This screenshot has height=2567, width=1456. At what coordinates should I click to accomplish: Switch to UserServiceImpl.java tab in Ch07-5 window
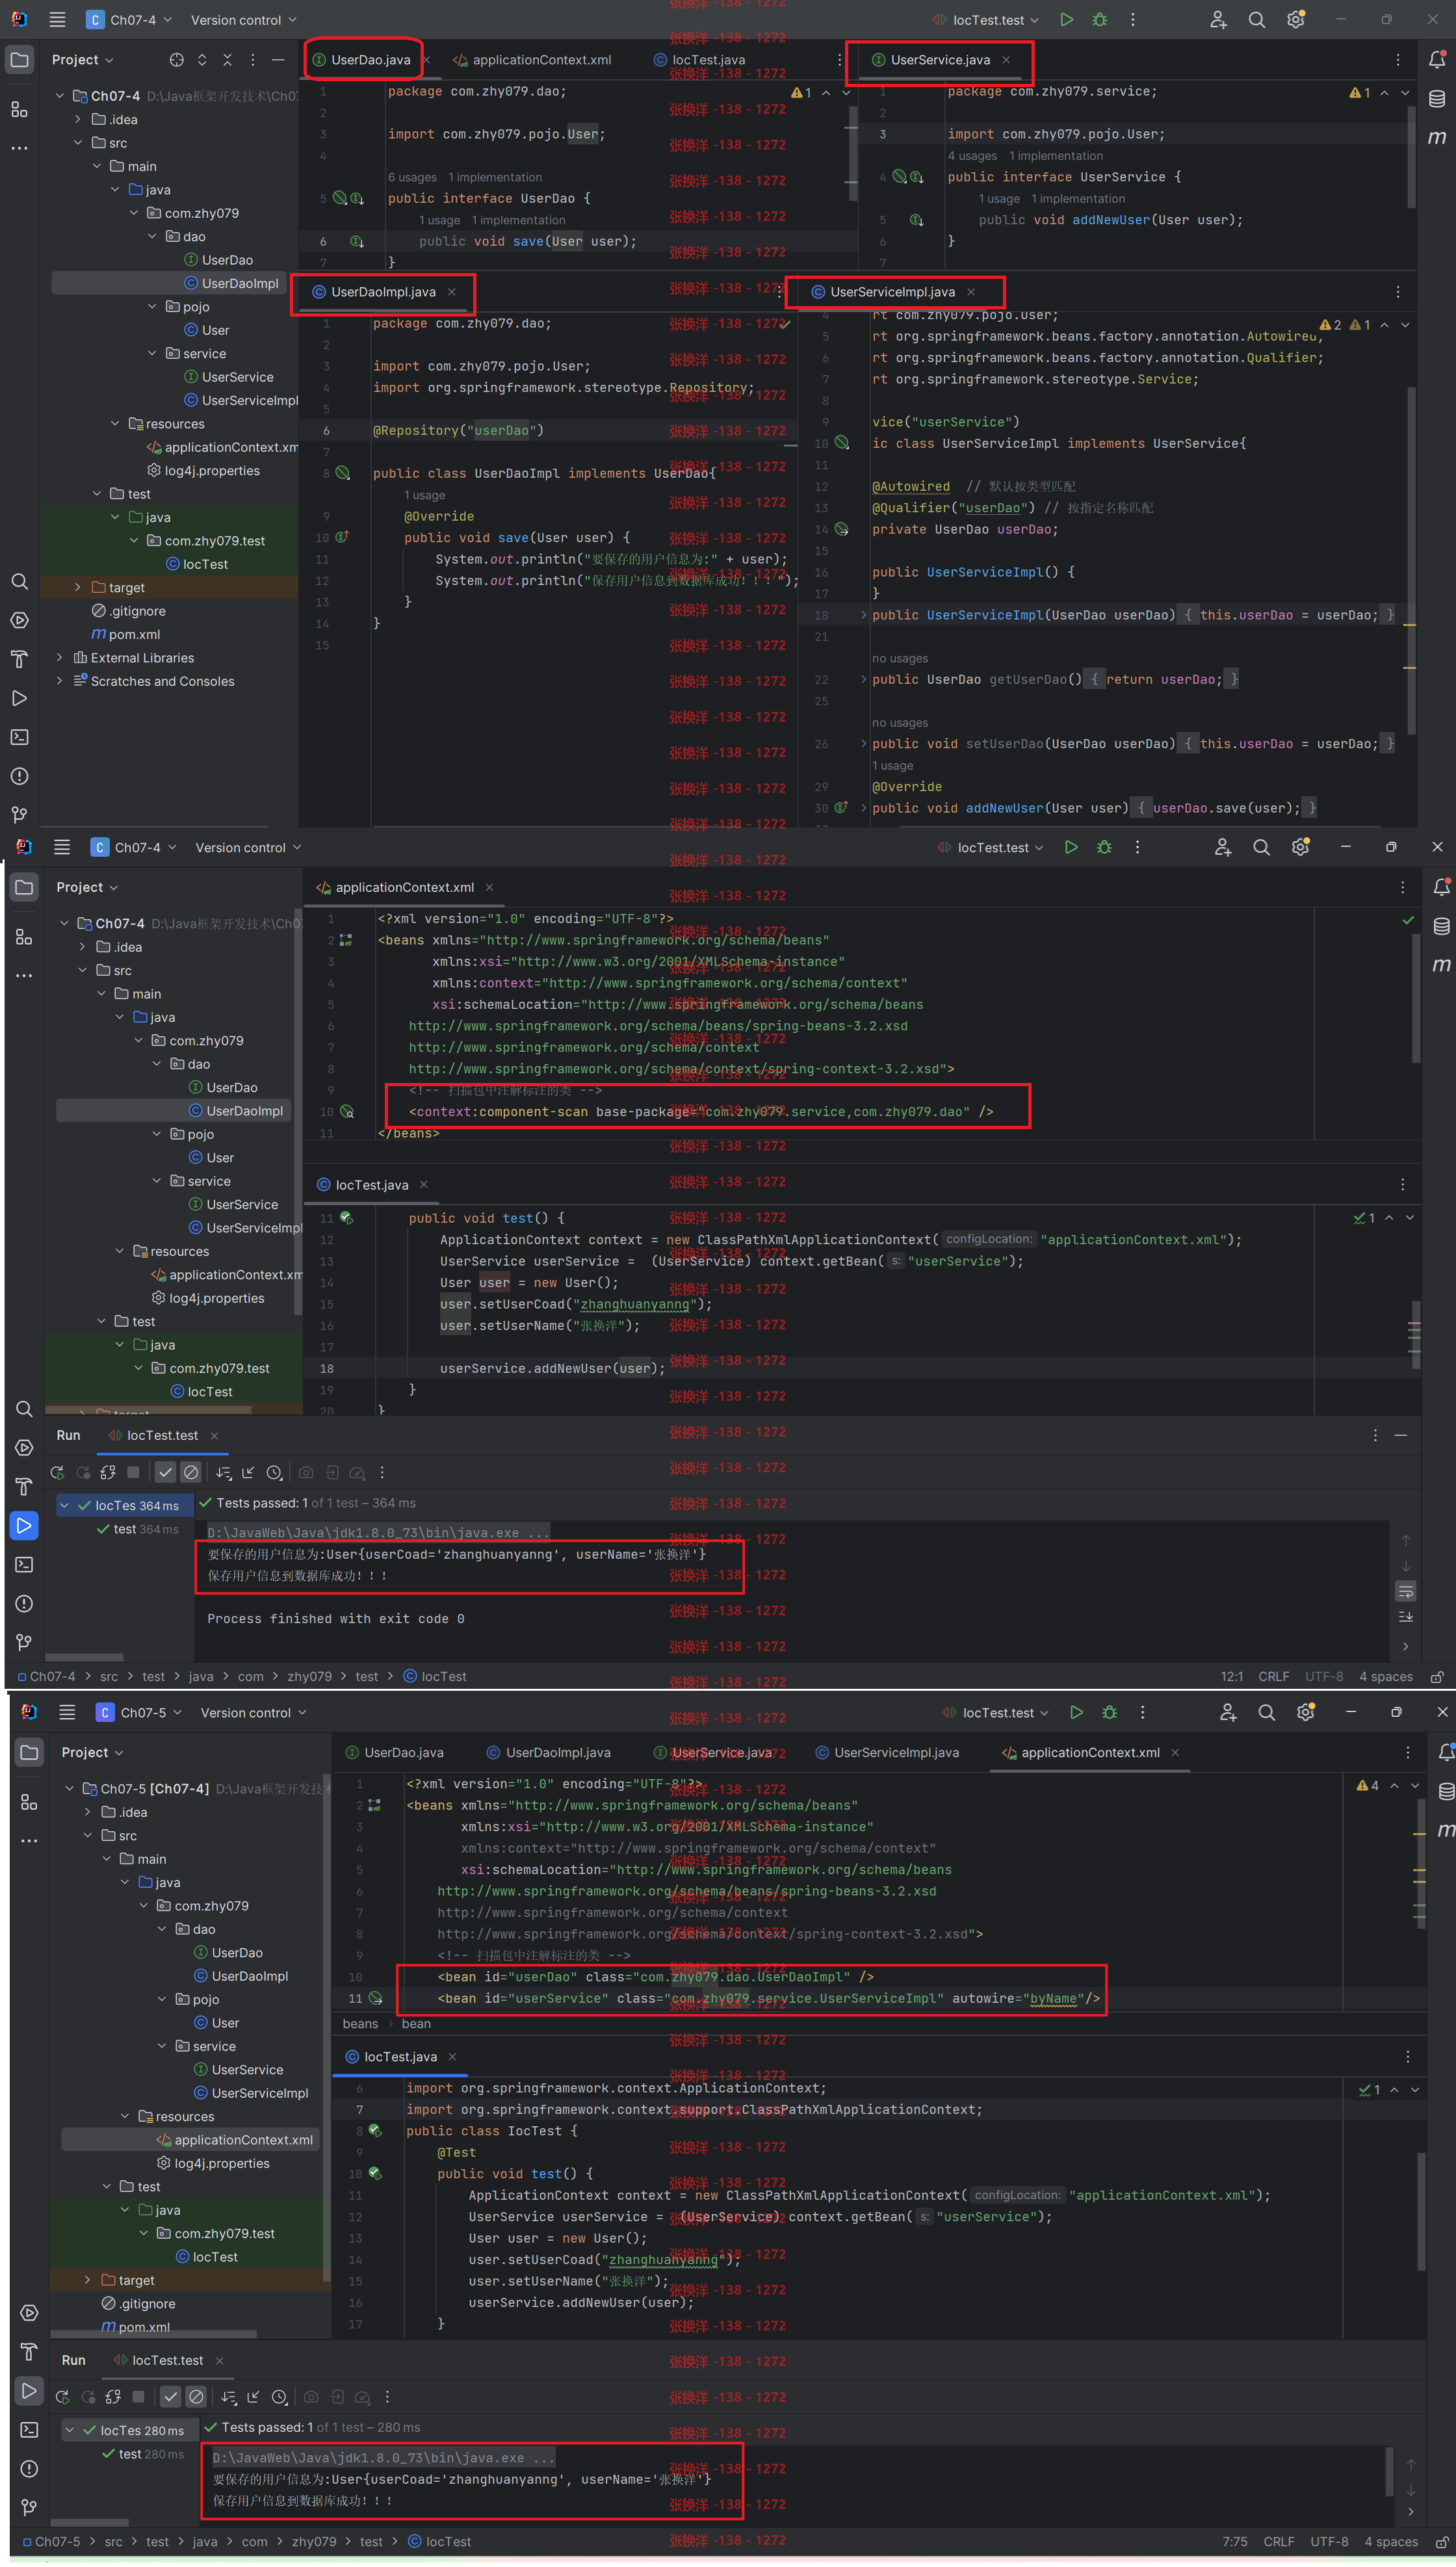point(887,1752)
